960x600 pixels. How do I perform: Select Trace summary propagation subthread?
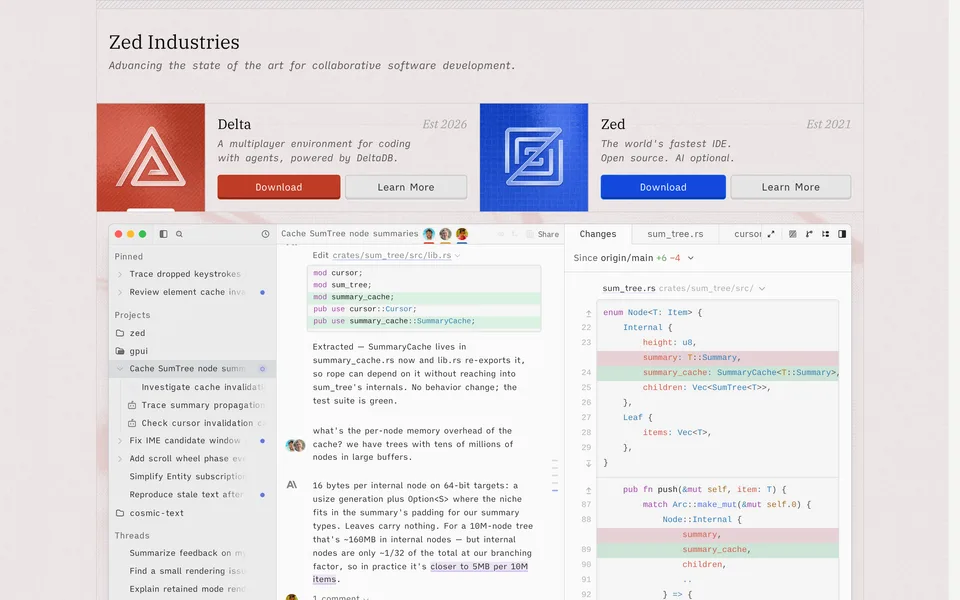tap(203, 405)
